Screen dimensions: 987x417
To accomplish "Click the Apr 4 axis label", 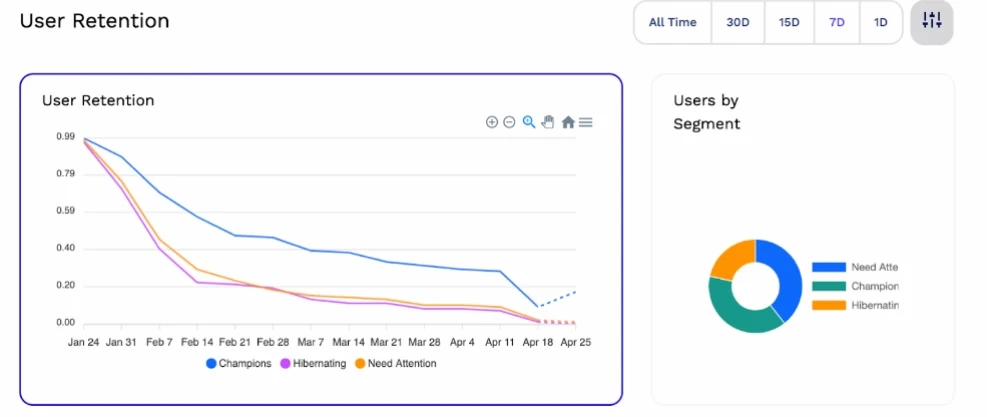I will click(x=462, y=343).
